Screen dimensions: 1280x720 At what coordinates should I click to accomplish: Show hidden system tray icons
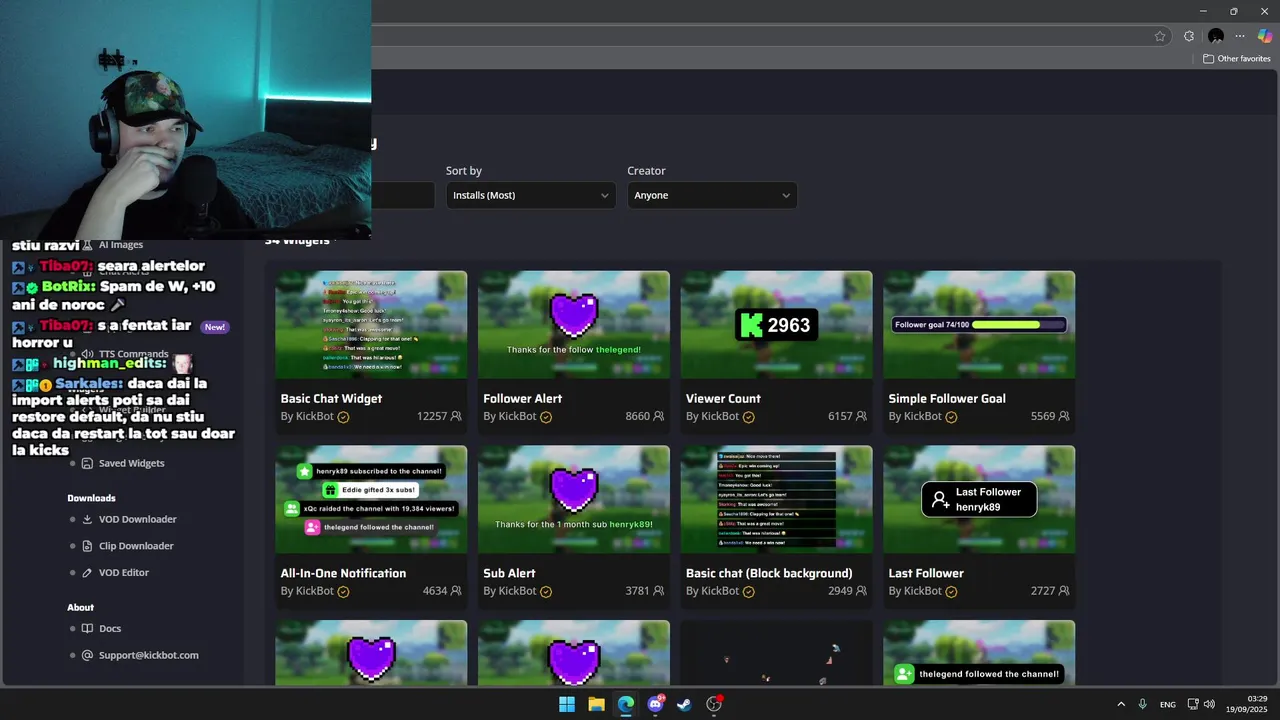[1121, 704]
